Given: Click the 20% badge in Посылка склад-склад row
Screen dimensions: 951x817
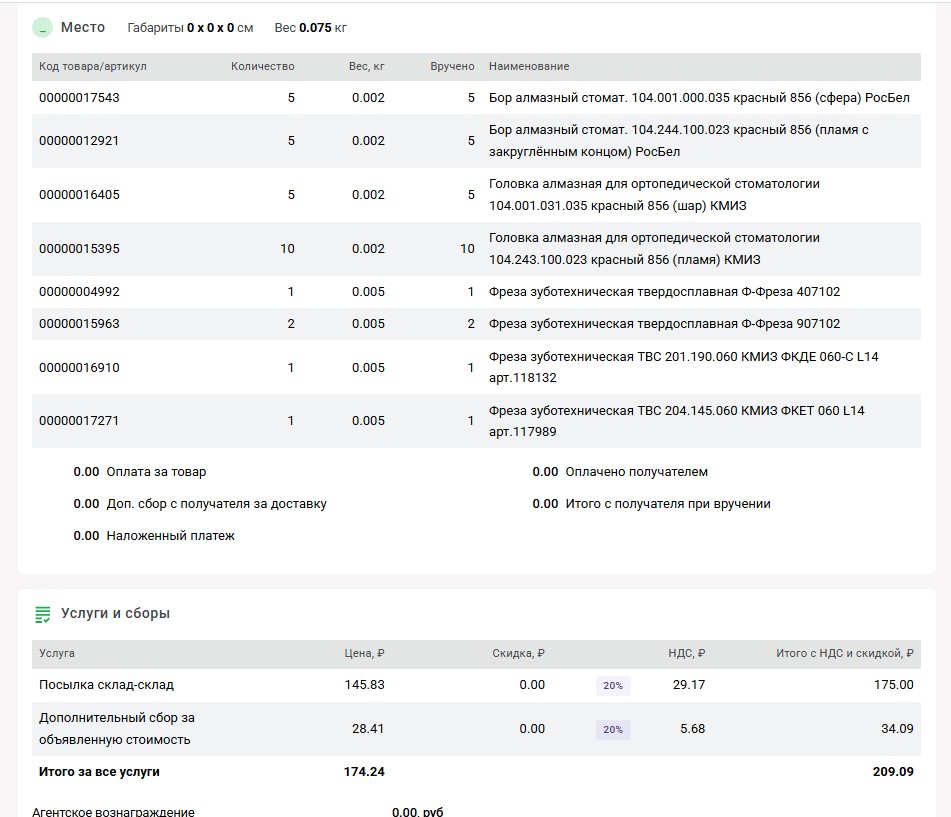Looking at the screenshot, I should click(613, 685).
